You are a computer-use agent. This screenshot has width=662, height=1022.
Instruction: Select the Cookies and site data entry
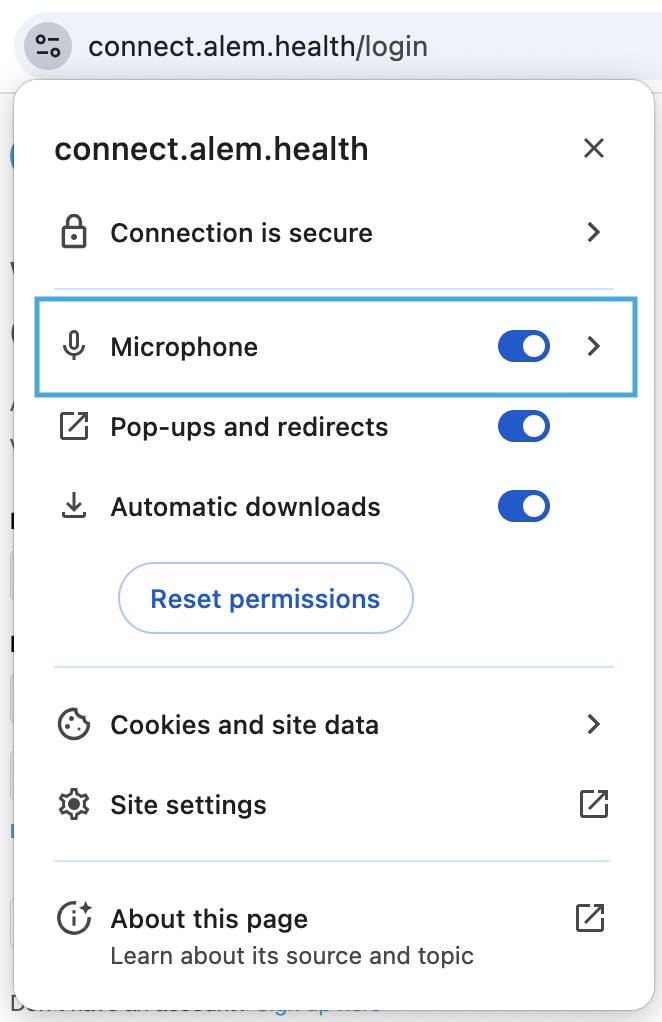(334, 724)
